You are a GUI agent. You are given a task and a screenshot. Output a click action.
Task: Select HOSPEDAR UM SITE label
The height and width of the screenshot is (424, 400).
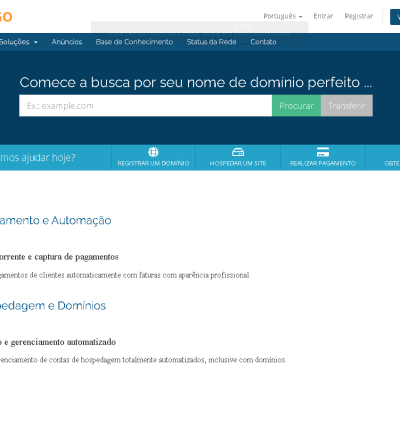(238, 163)
